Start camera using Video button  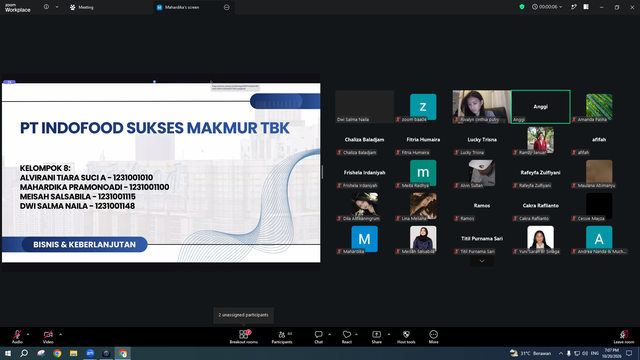tap(48, 337)
